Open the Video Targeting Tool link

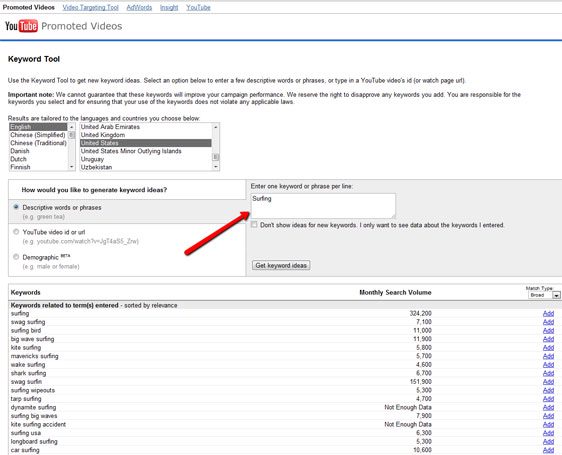(90, 8)
